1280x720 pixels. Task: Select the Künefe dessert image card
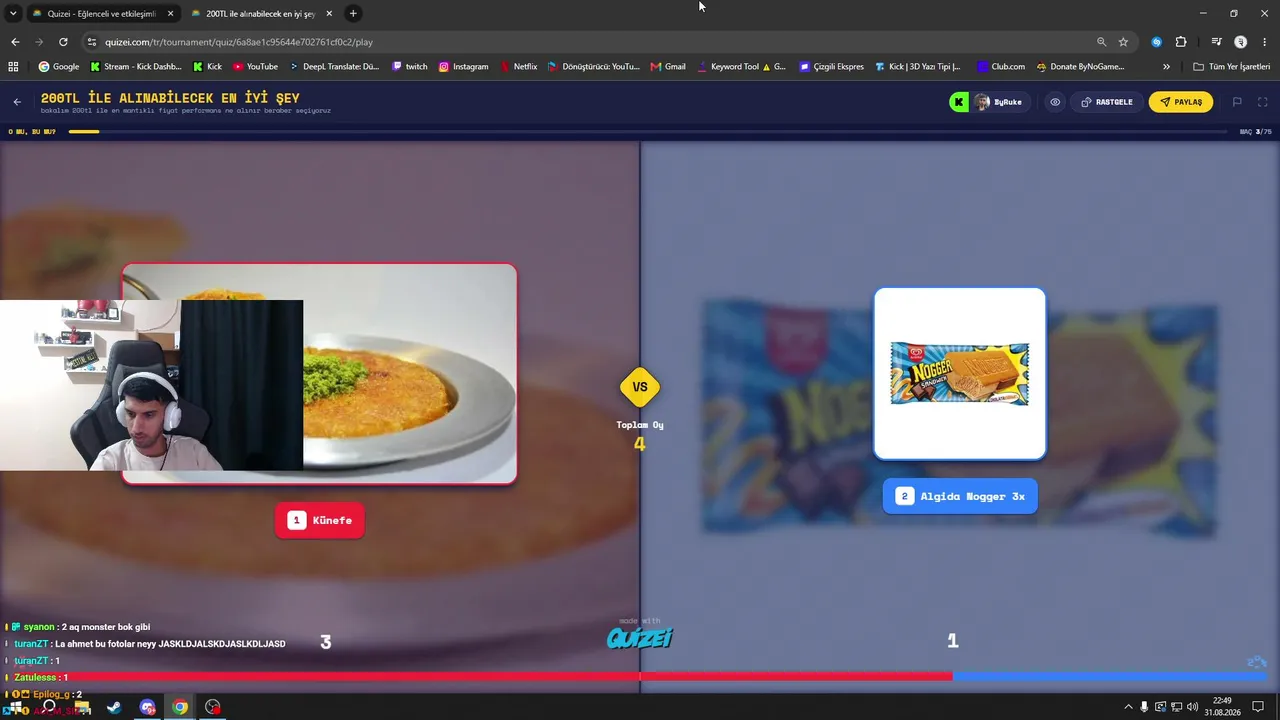tap(319, 374)
